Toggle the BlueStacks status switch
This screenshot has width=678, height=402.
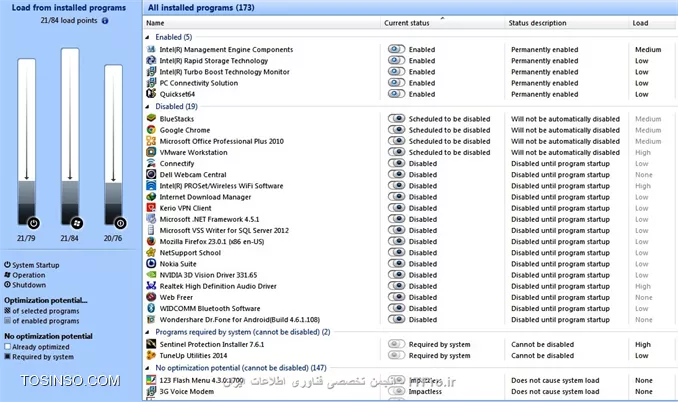click(x=397, y=118)
